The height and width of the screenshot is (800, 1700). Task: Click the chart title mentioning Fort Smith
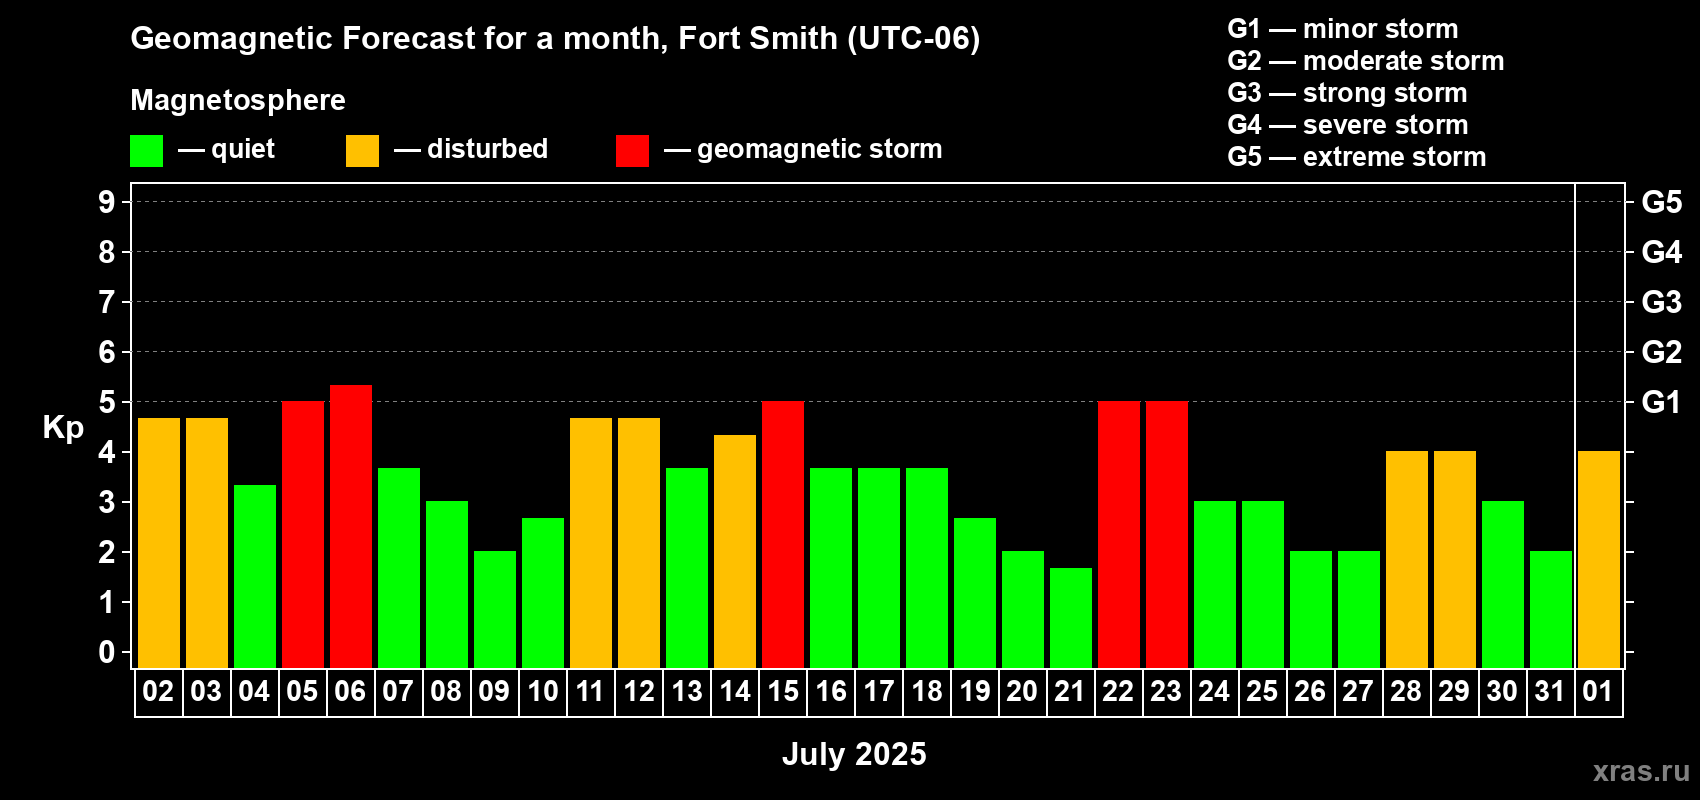point(555,38)
